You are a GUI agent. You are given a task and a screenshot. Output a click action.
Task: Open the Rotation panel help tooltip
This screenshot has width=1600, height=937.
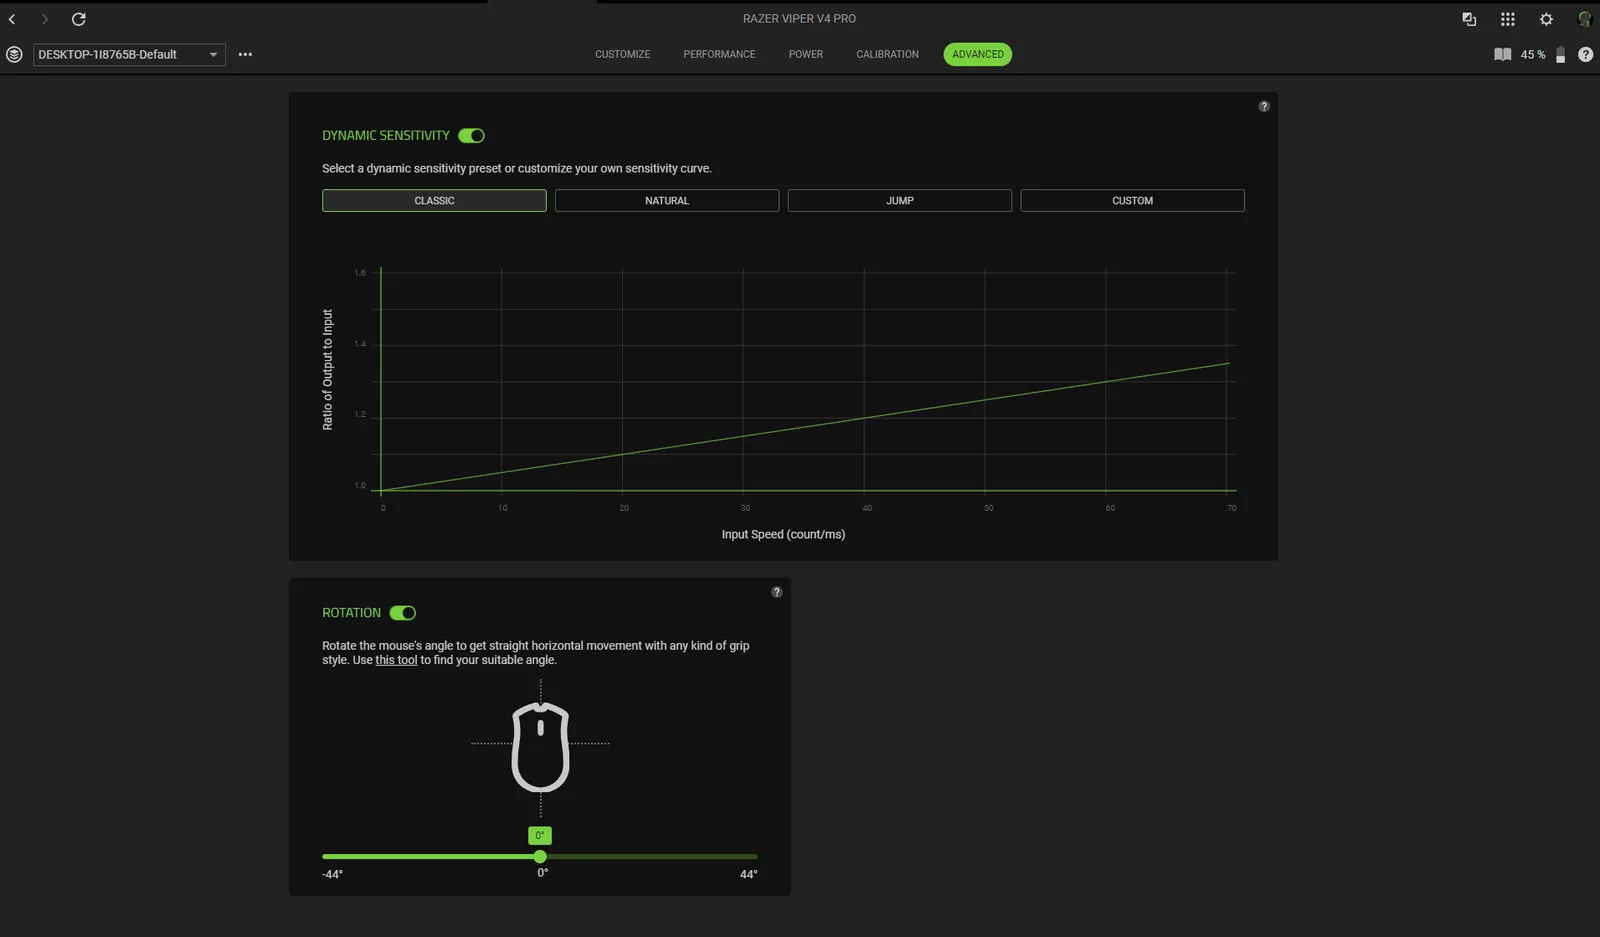pyautogui.click(x=776, y=592)
